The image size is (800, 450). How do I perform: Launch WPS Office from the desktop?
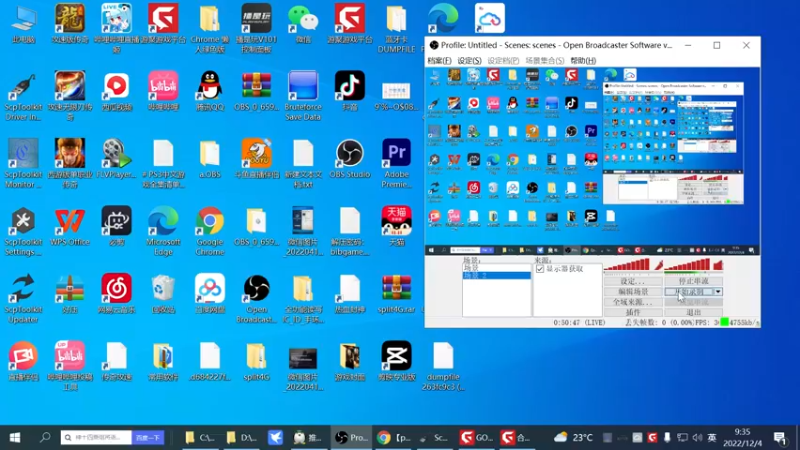tap(70, 226)
